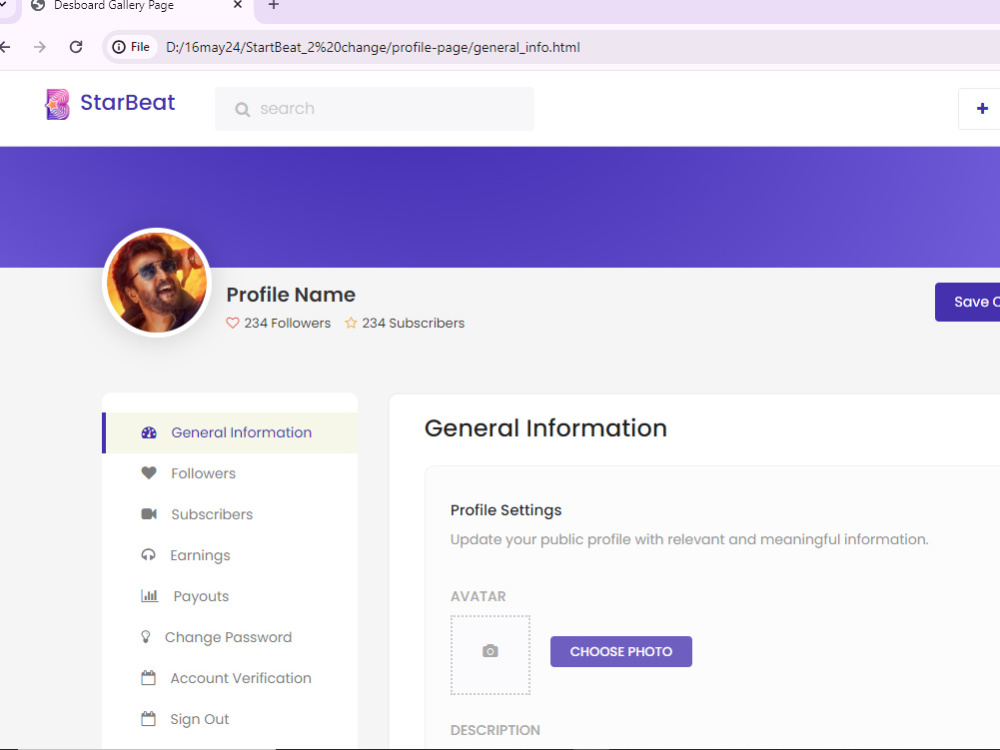Open Account Verification sidebar item
This screenshot has width=1000, height=750.
(x=230, y=677)
